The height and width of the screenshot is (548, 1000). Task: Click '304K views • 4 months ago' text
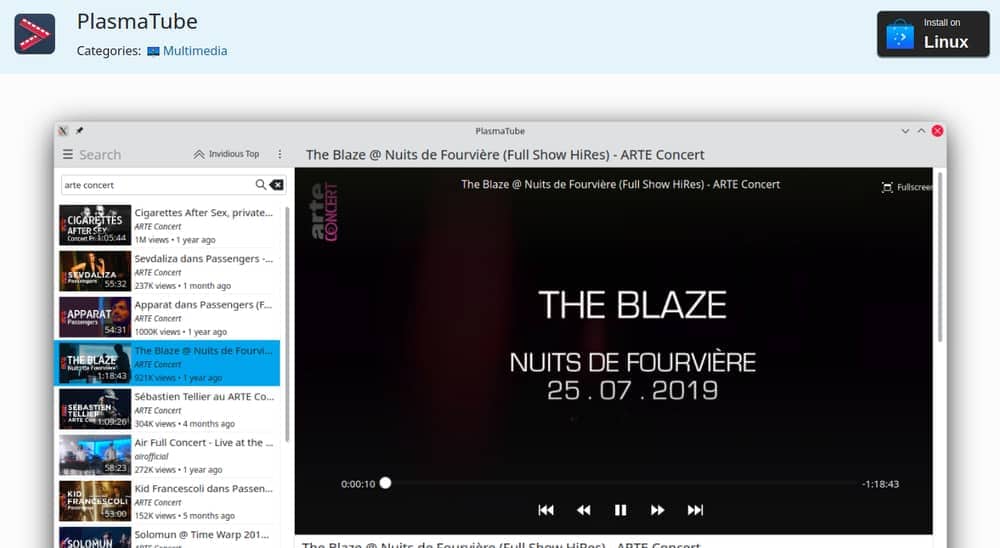coord(184,424)
